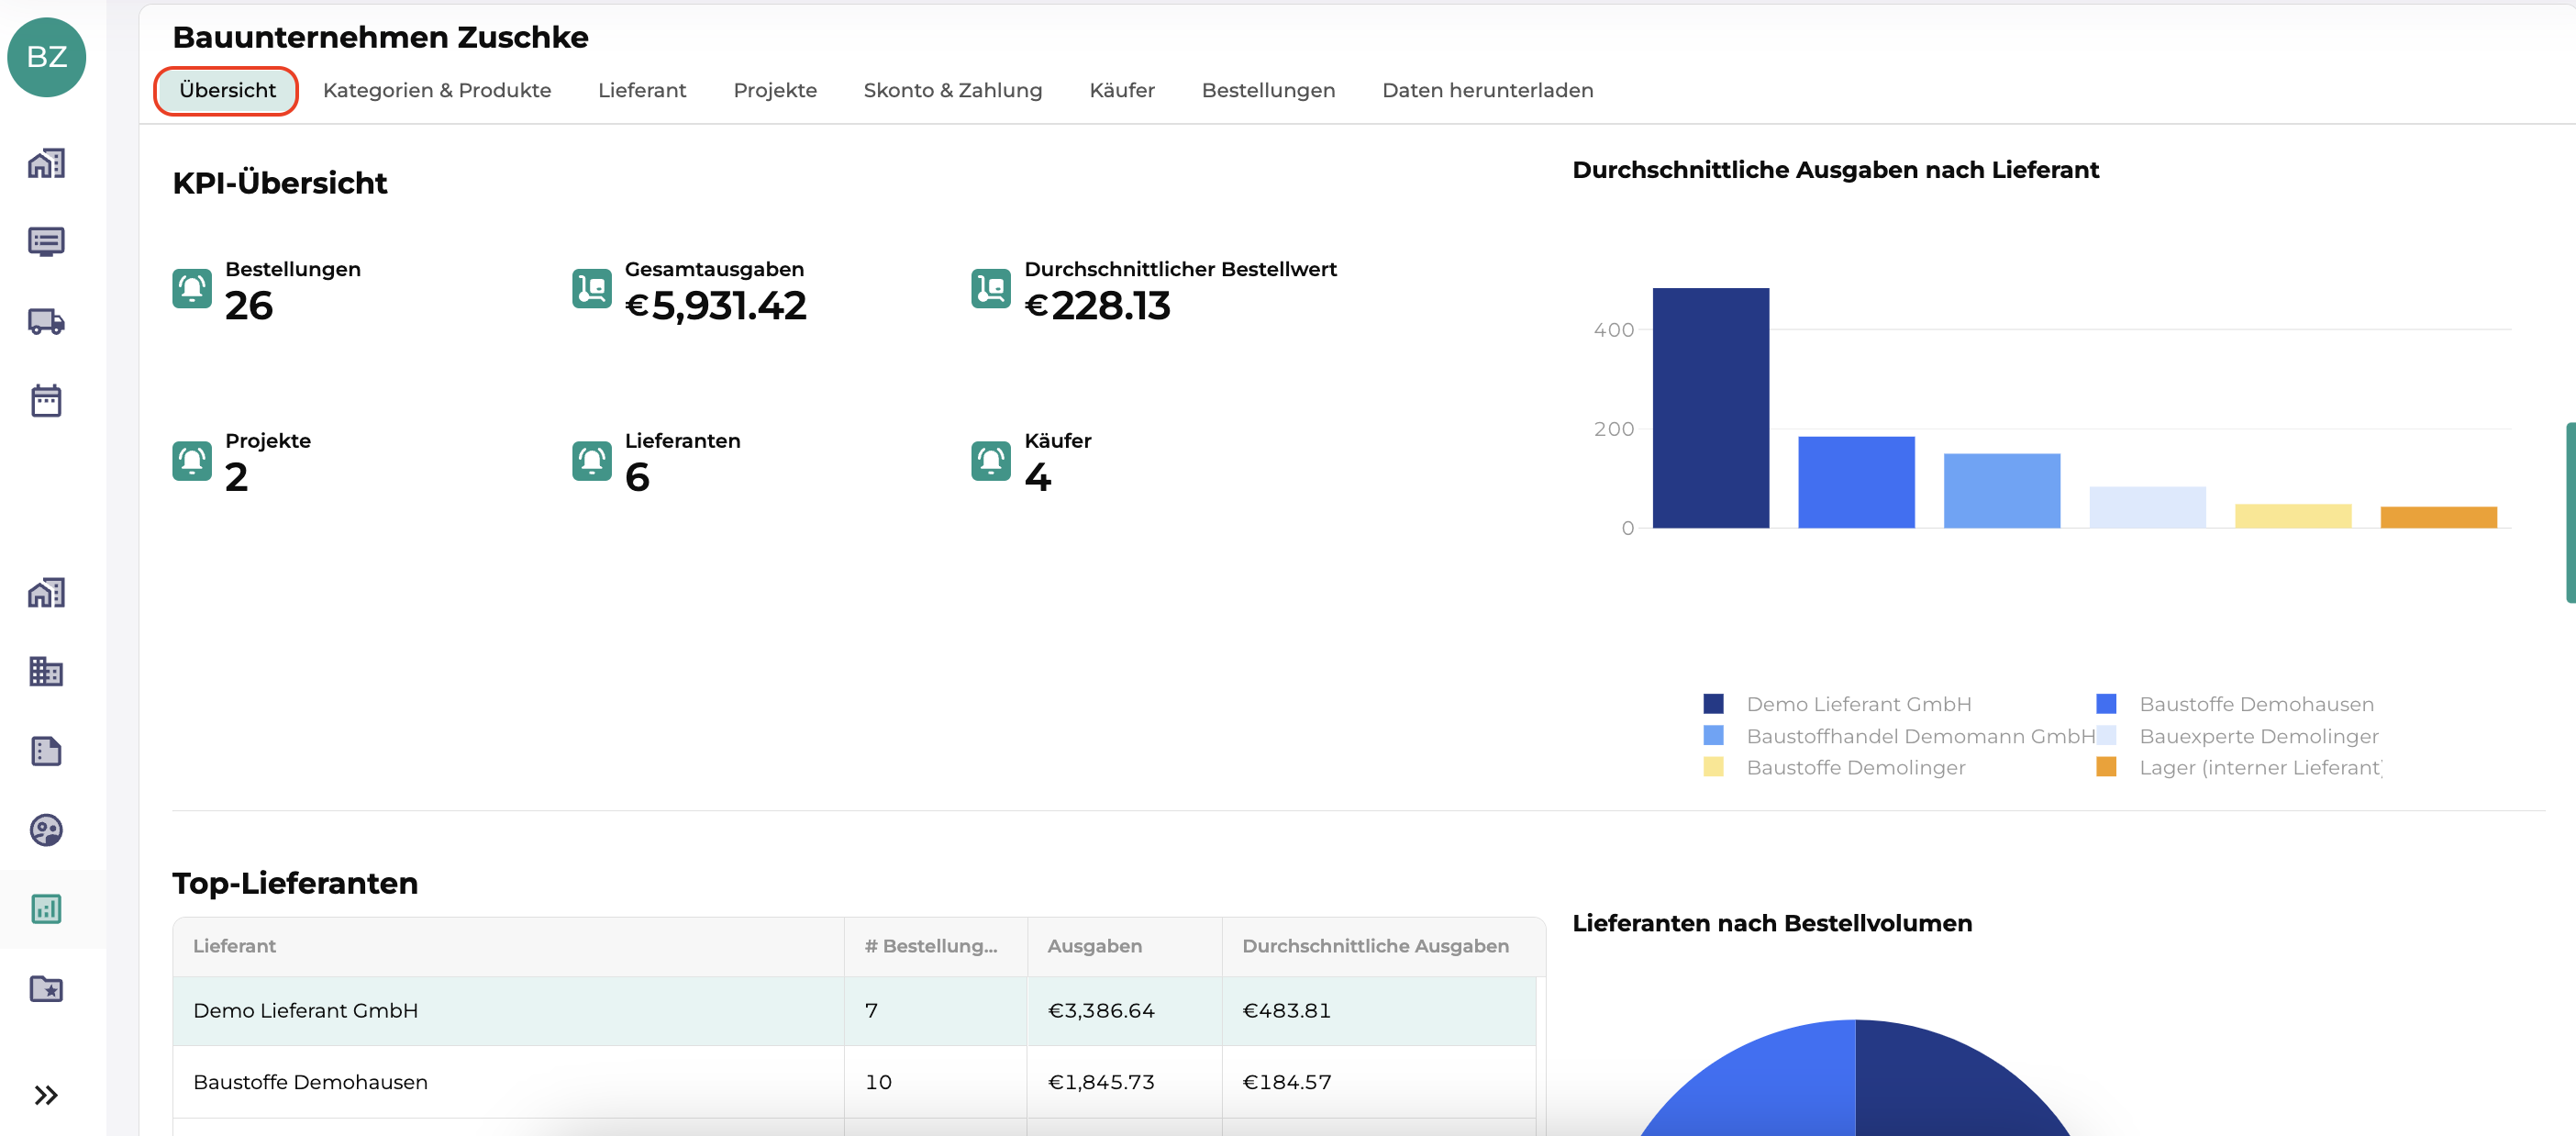
Task: Toggle Baustoffe Demolinger legend swatch
Action: pos(1714,767)
